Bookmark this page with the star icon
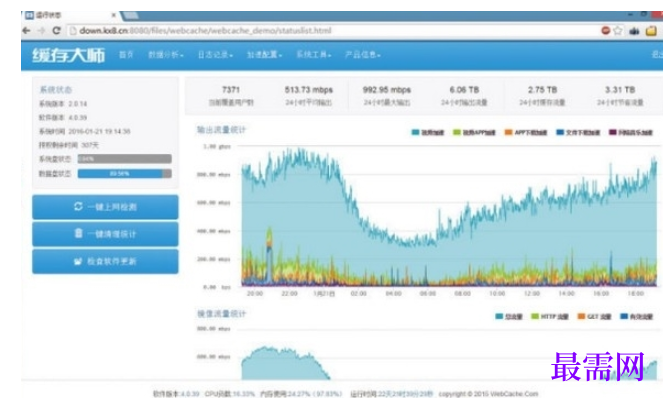Viewport: 663px width, 398px height. tap(618, 30)
